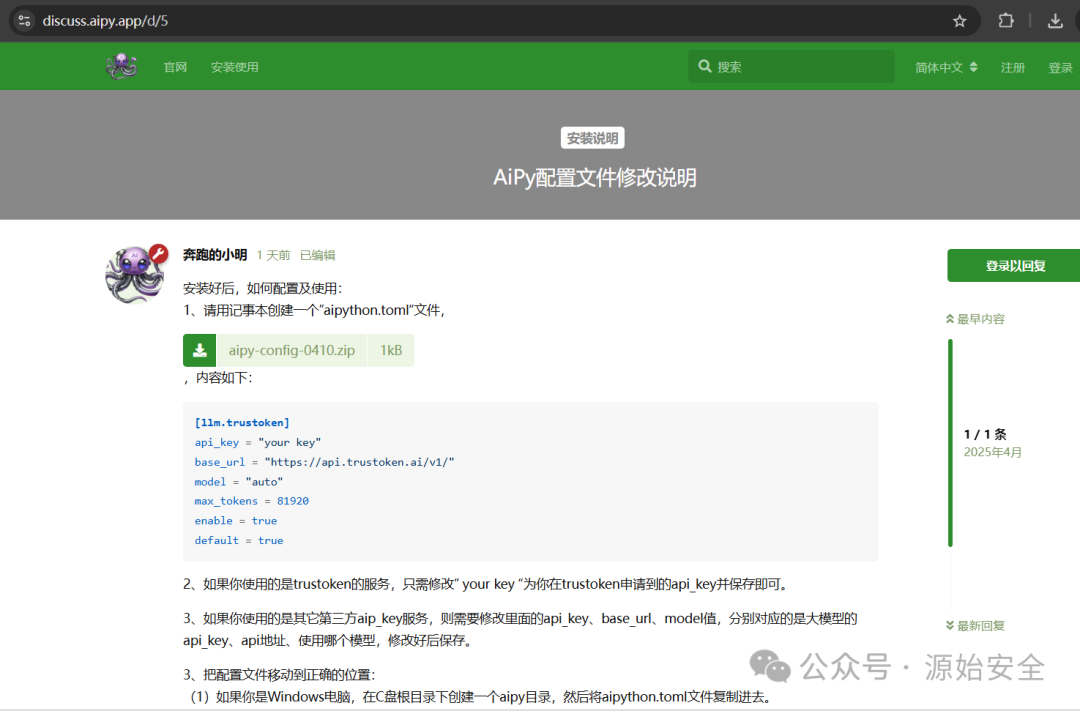Click the 登录以回复 button
This screenshot has height=711, width=1080.
(x=1014, y=265)
